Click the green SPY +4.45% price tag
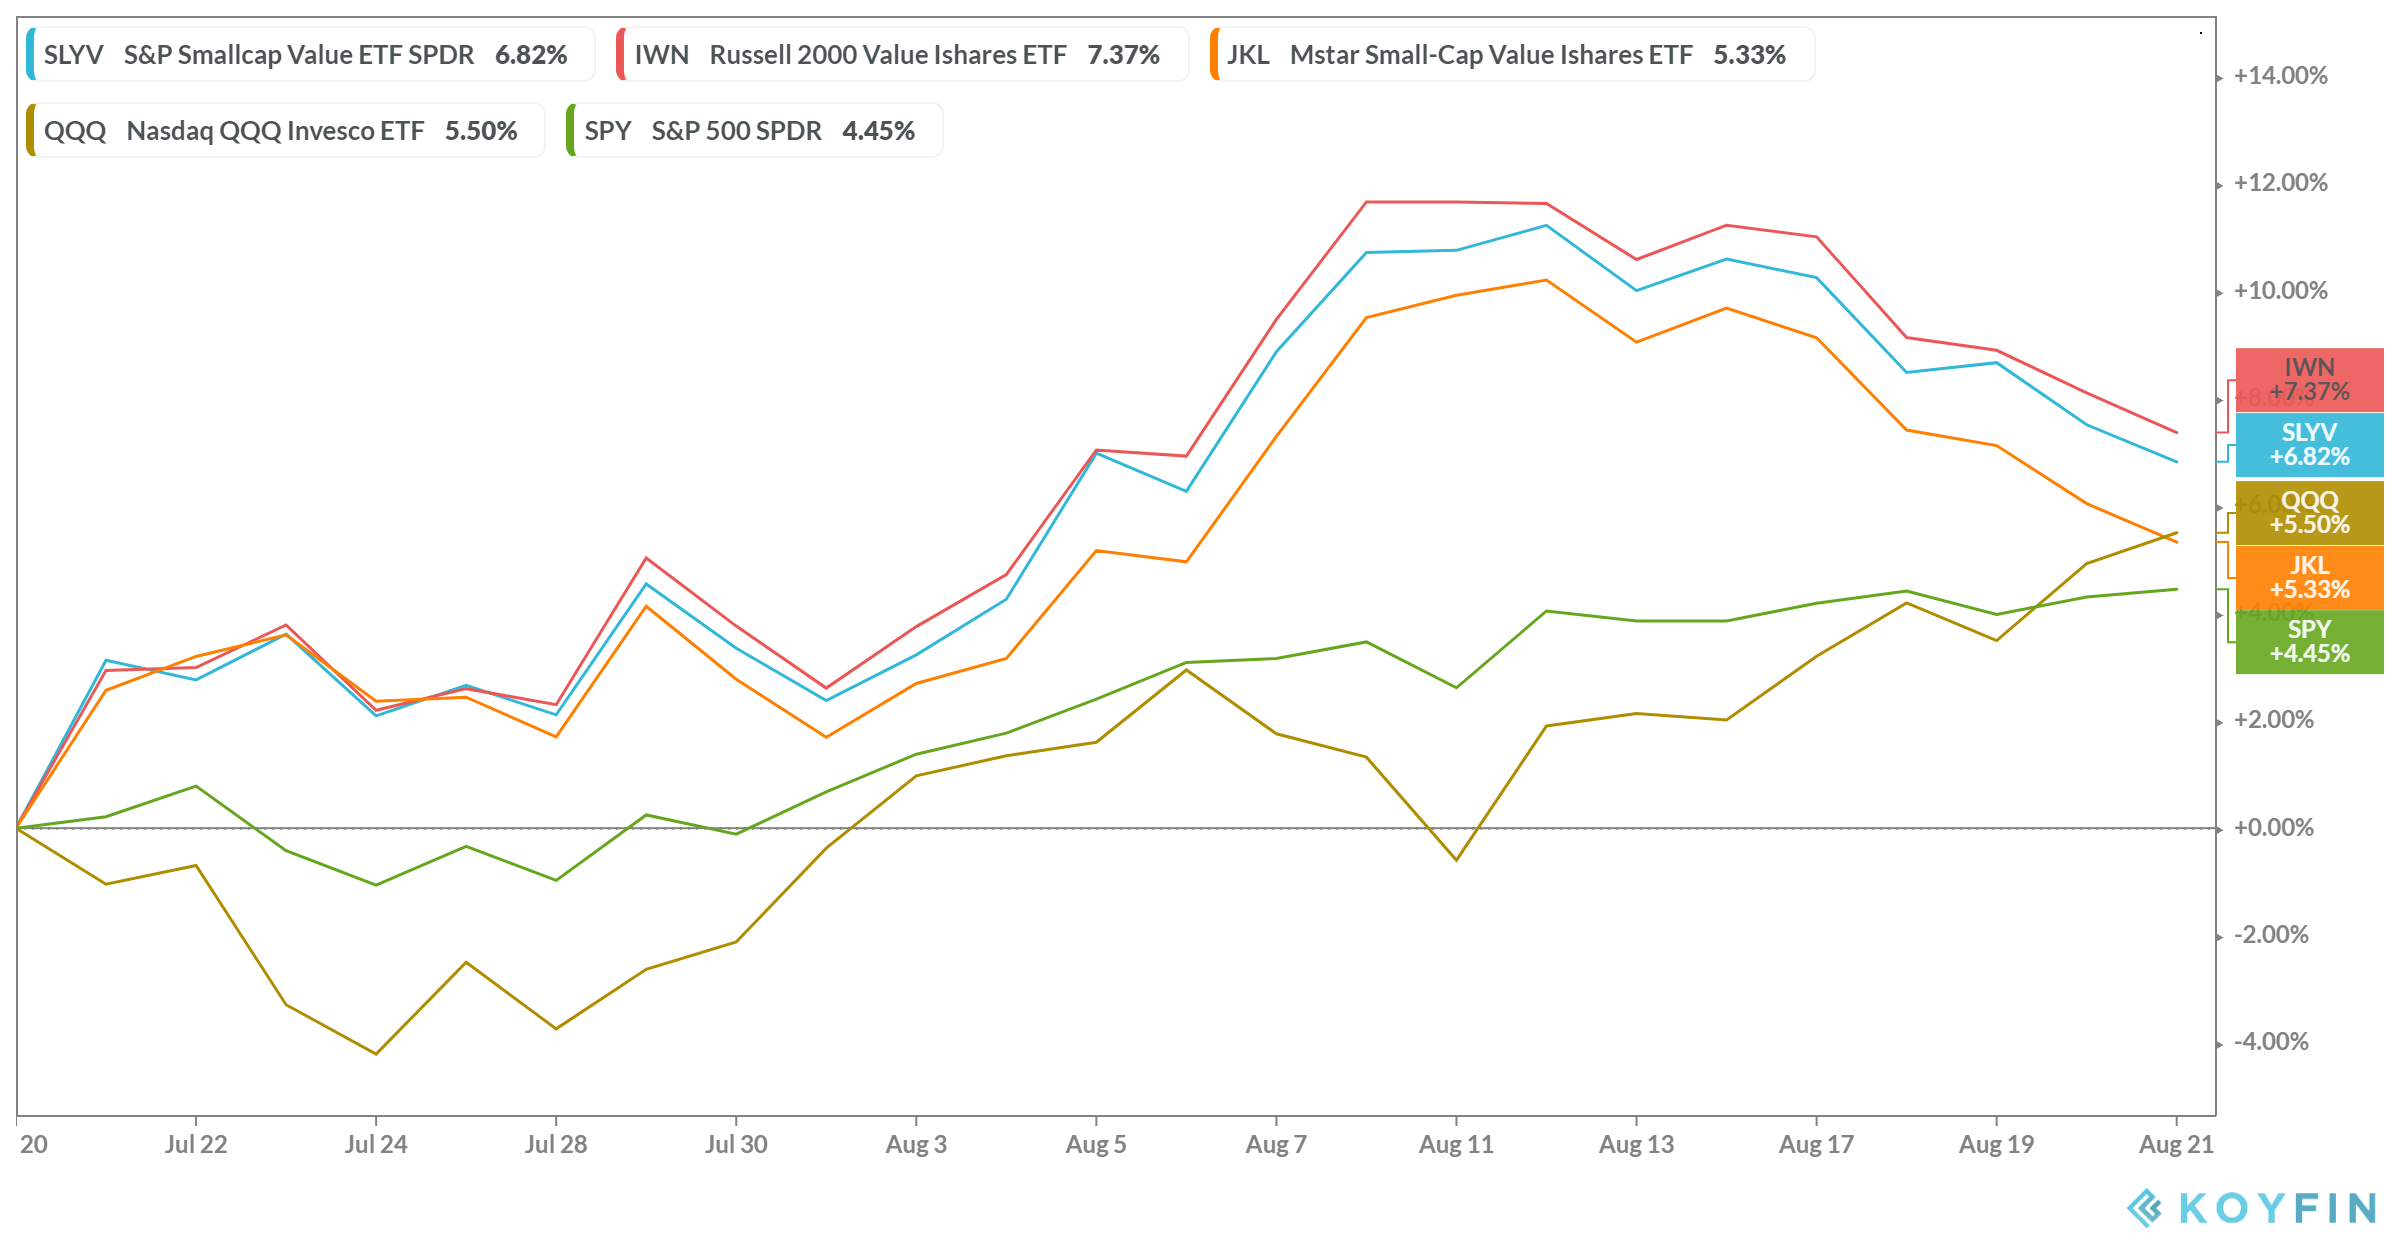Viewport: 2400px width, 1240px height. (x=2309, y=642)
